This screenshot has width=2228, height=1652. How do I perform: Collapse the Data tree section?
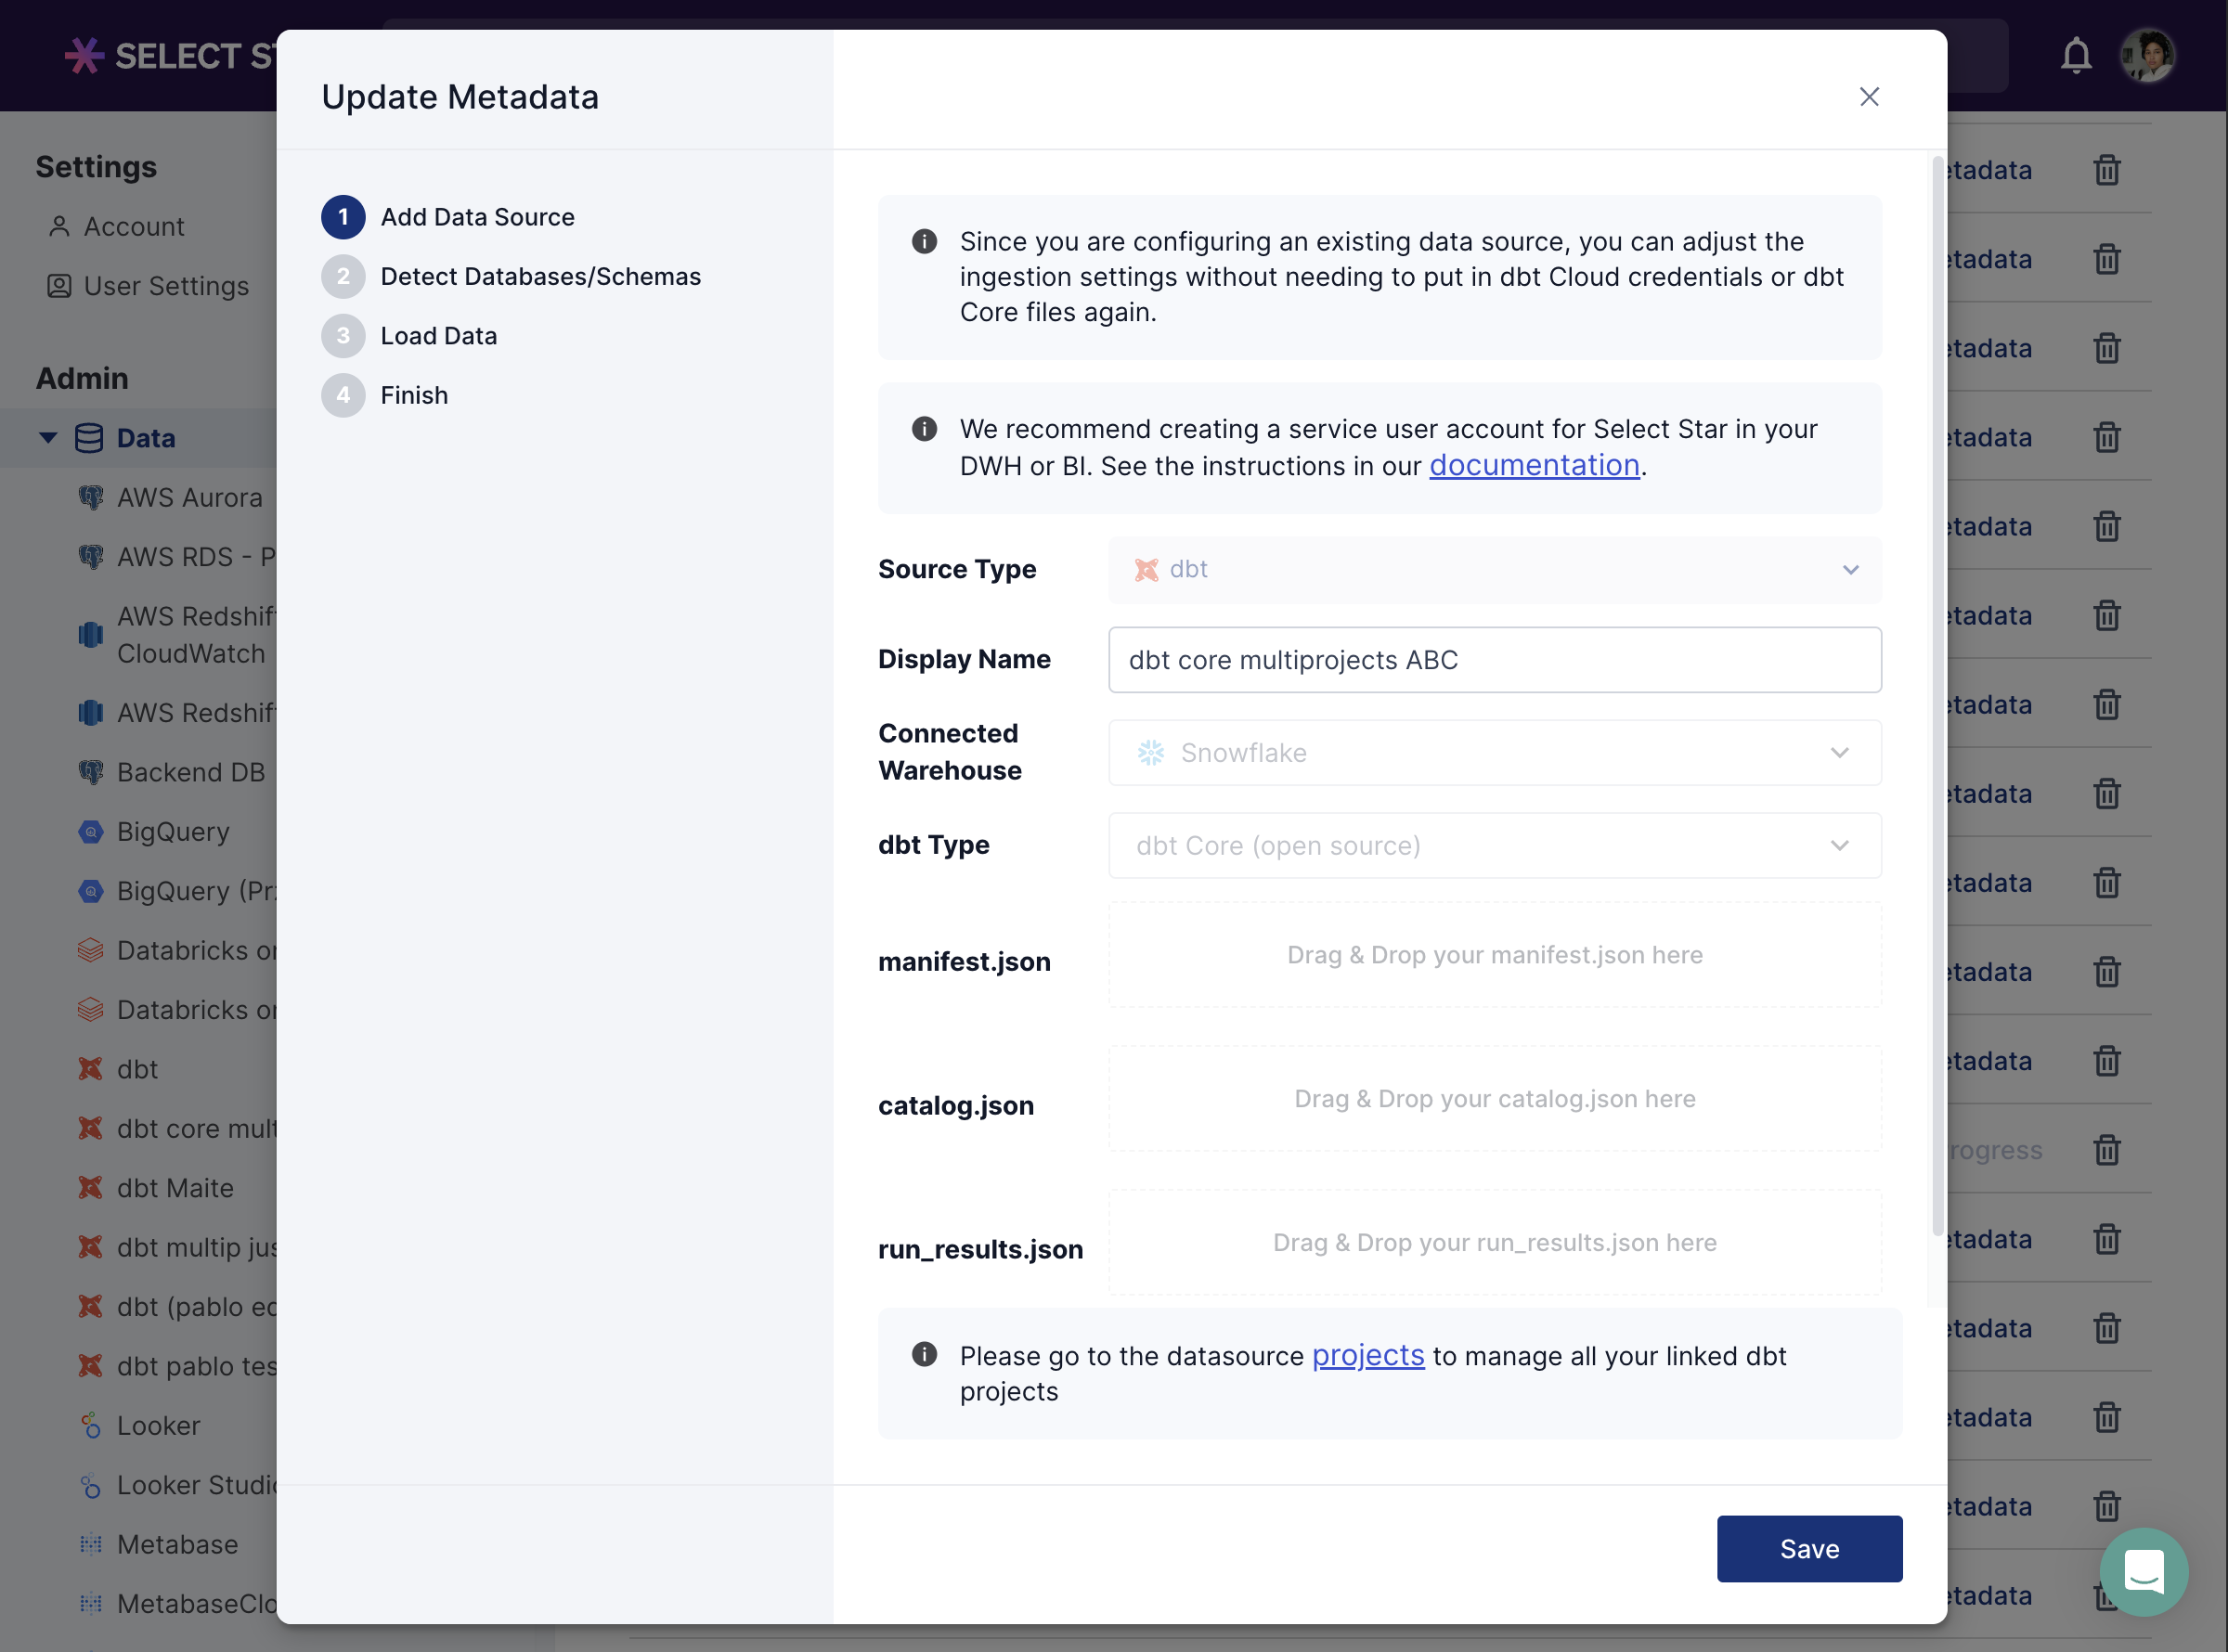pos(48,438)
